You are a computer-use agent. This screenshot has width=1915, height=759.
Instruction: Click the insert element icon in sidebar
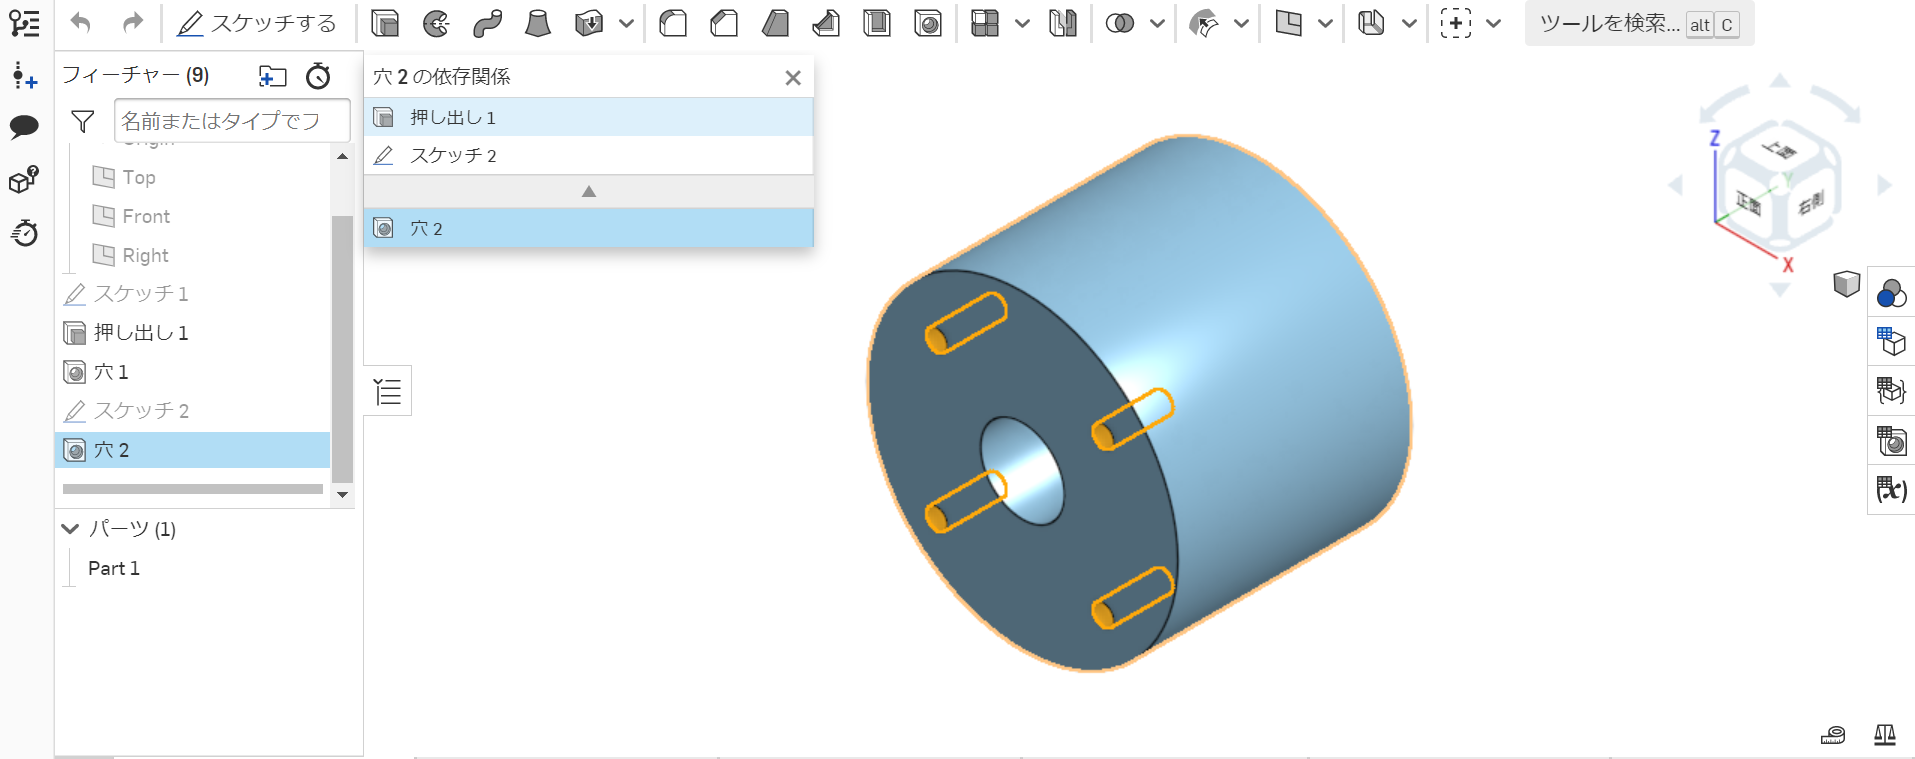point(24,76)
